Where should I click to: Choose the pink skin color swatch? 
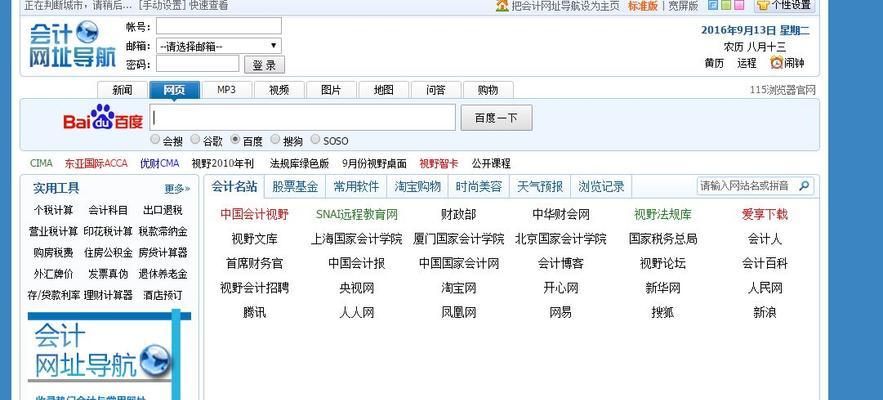click(x=739, y=5)
